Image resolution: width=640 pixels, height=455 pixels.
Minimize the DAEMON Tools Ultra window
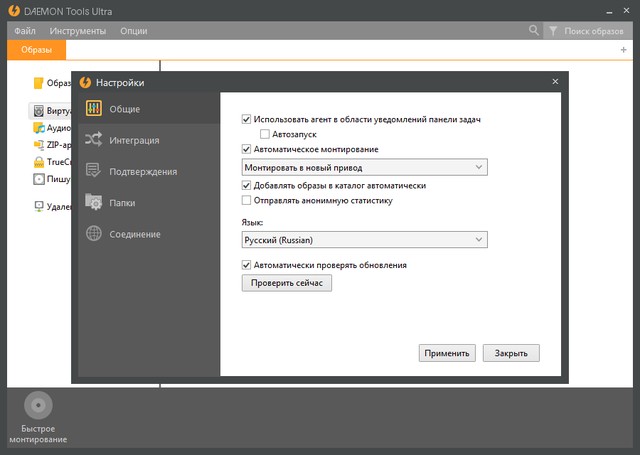609,12
